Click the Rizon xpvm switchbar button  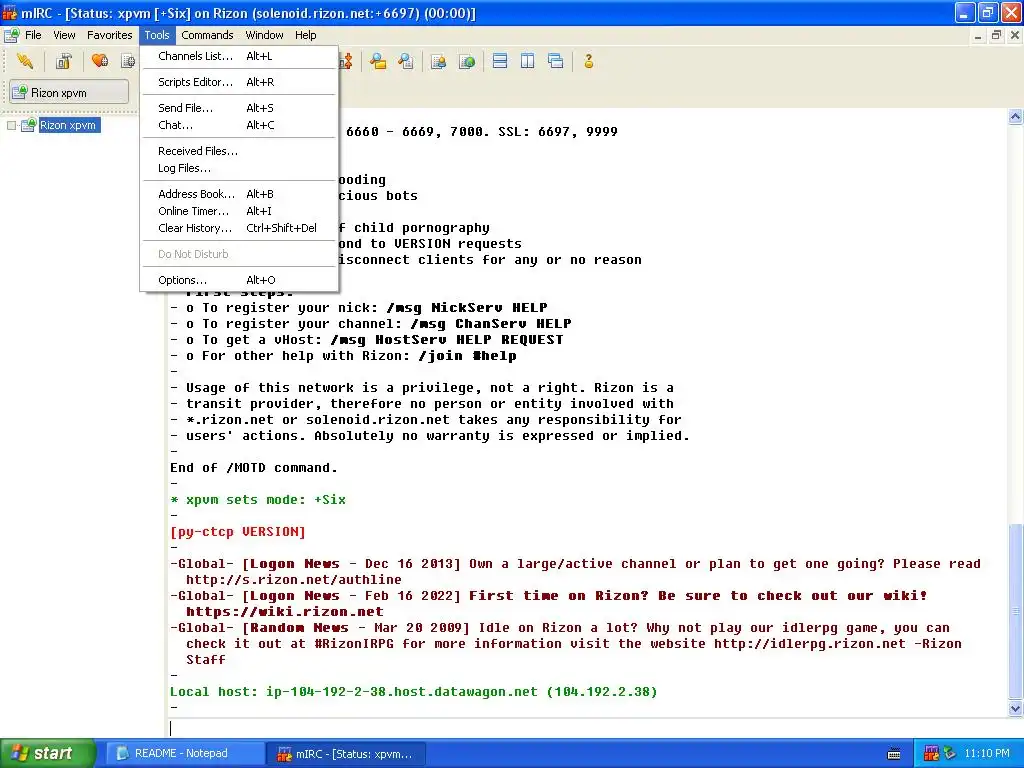point(69,92)
